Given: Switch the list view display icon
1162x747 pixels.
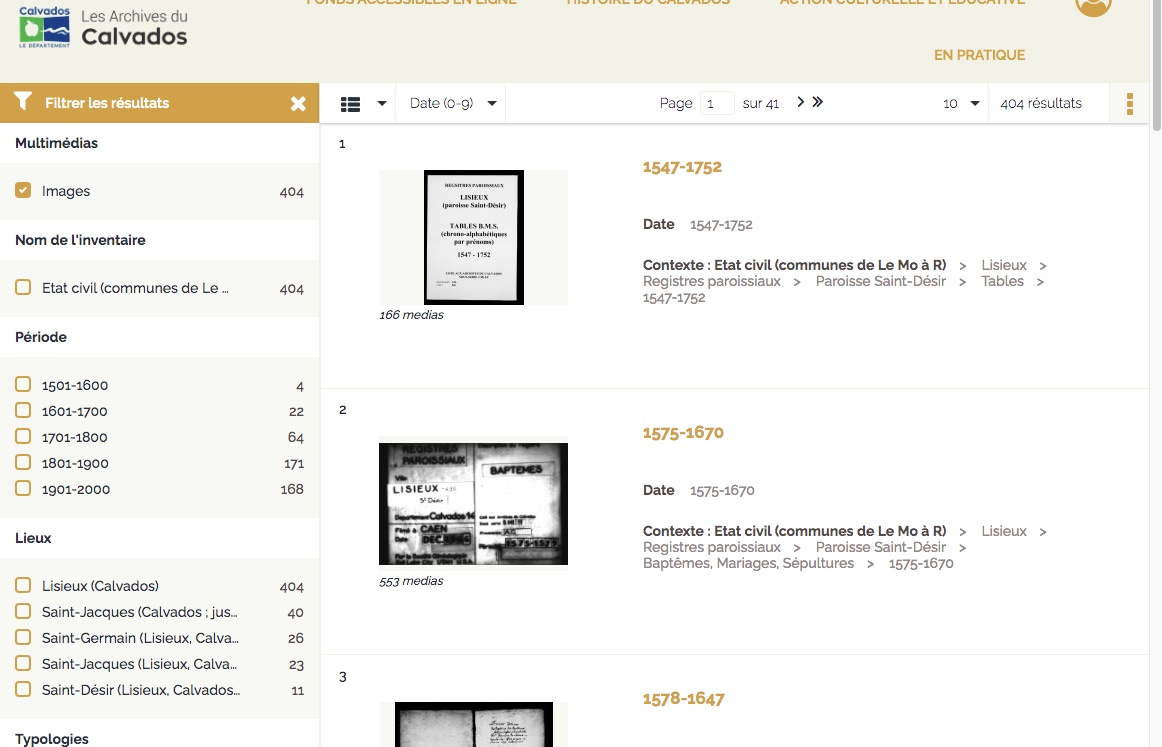Looking at the screenshot, I should pos(350,104).
